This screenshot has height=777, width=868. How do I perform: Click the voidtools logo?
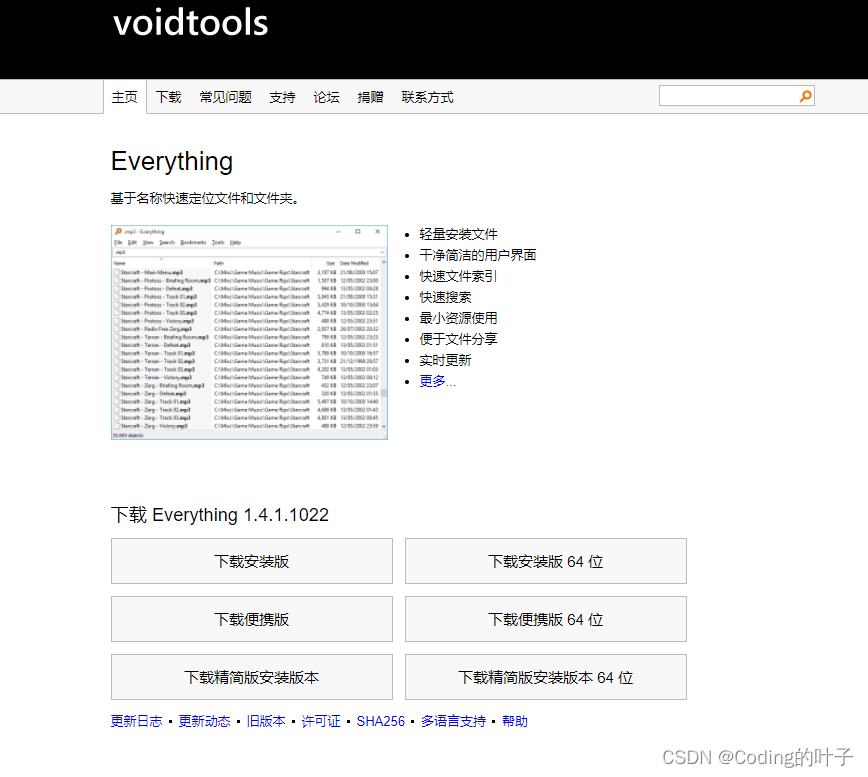[x=190, y=23]
